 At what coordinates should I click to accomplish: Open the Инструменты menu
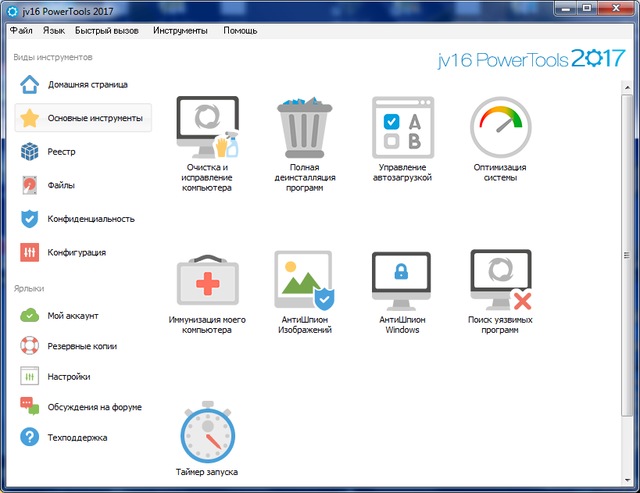click(x=180, y=31)
